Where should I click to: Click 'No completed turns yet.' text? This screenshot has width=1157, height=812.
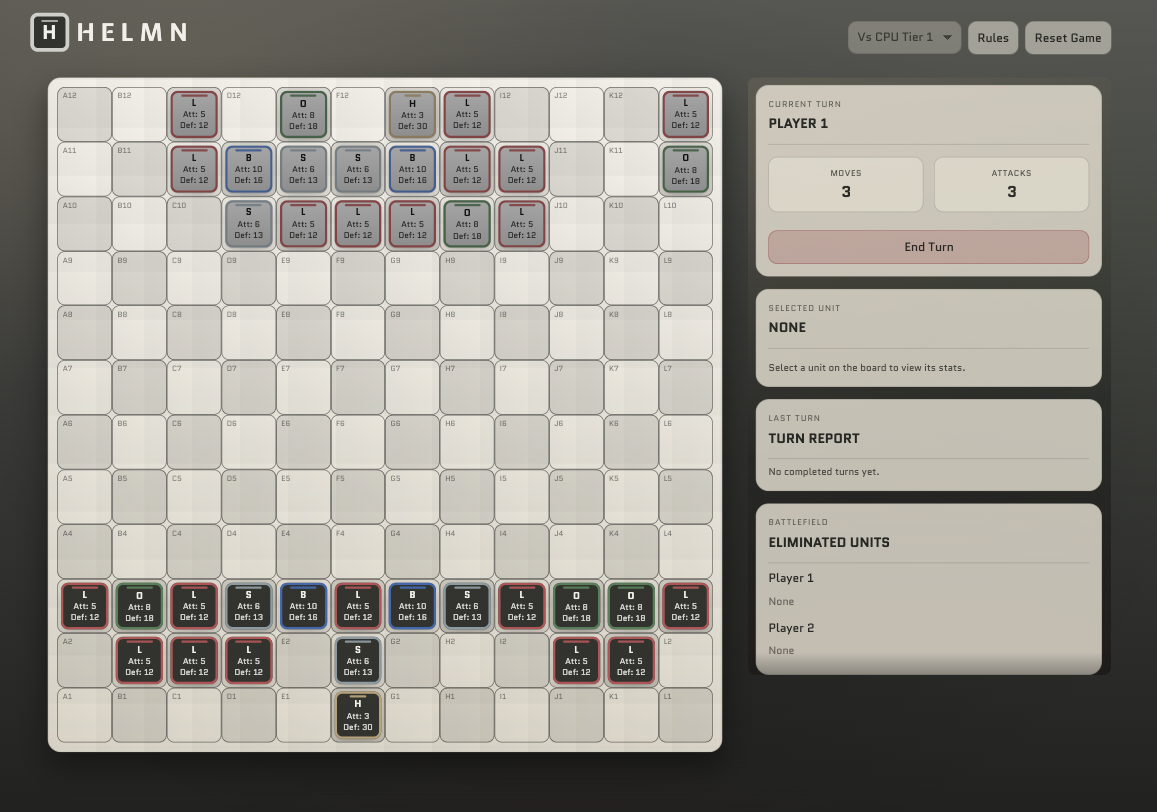point(823,472)
